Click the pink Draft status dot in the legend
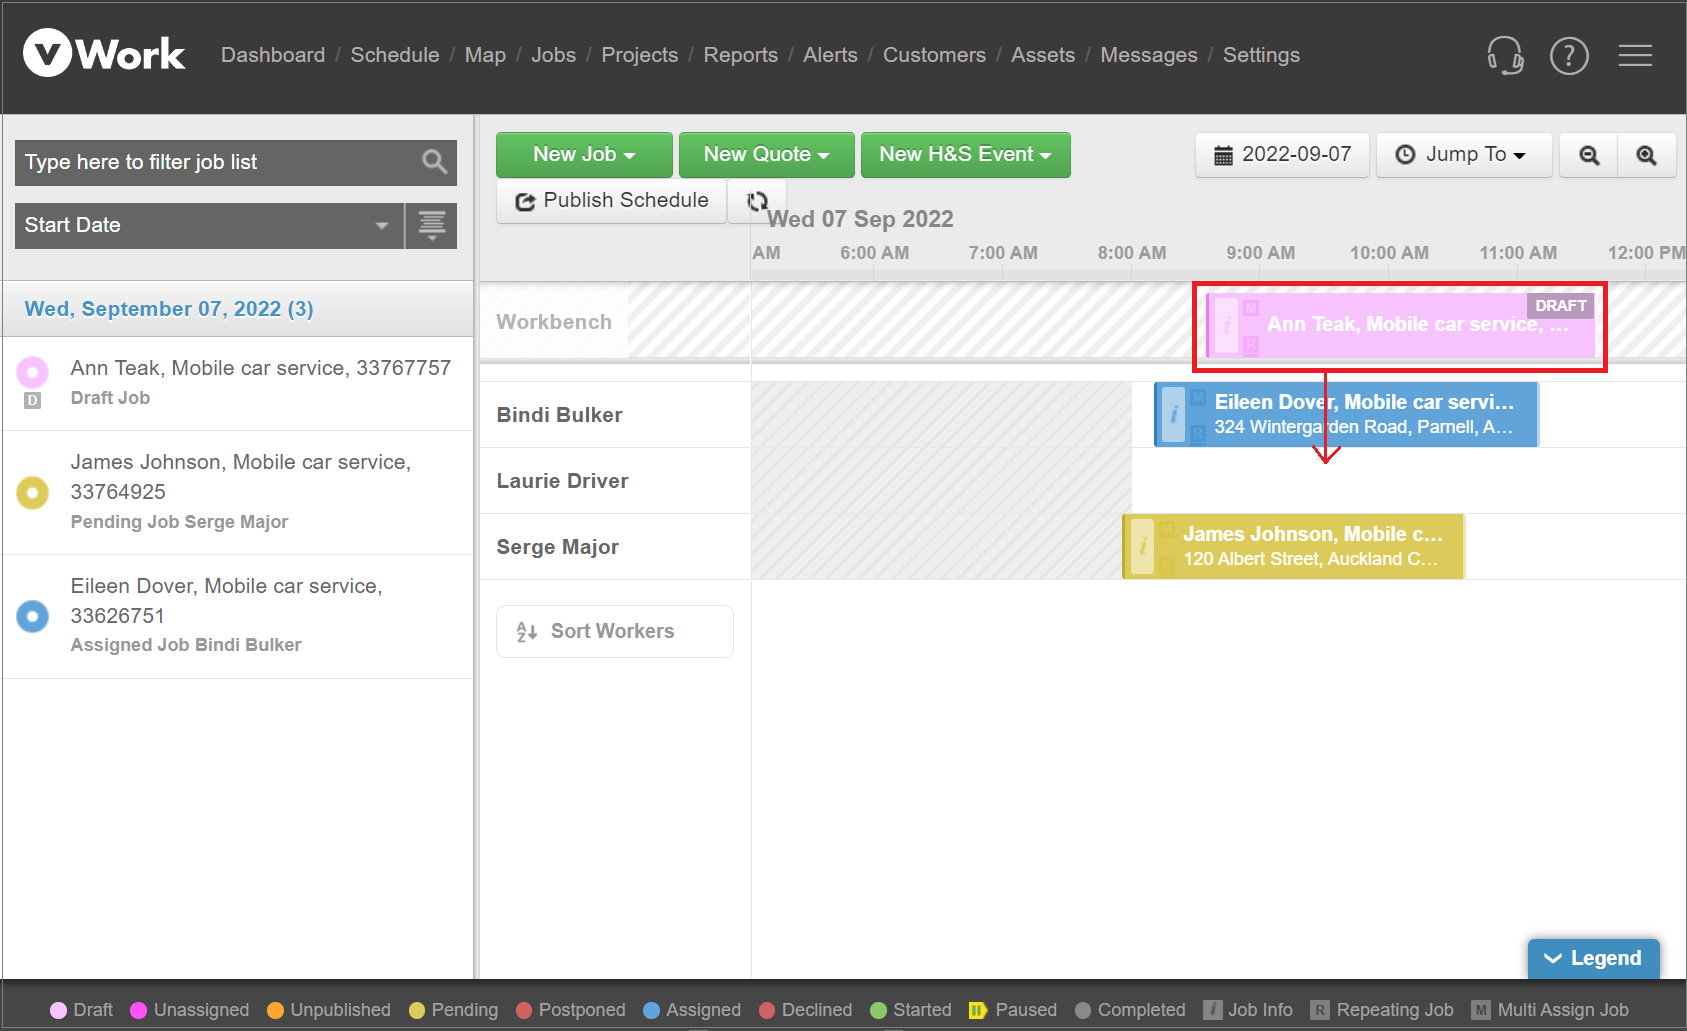The image size is (1687, 1031). point(59,1010)
